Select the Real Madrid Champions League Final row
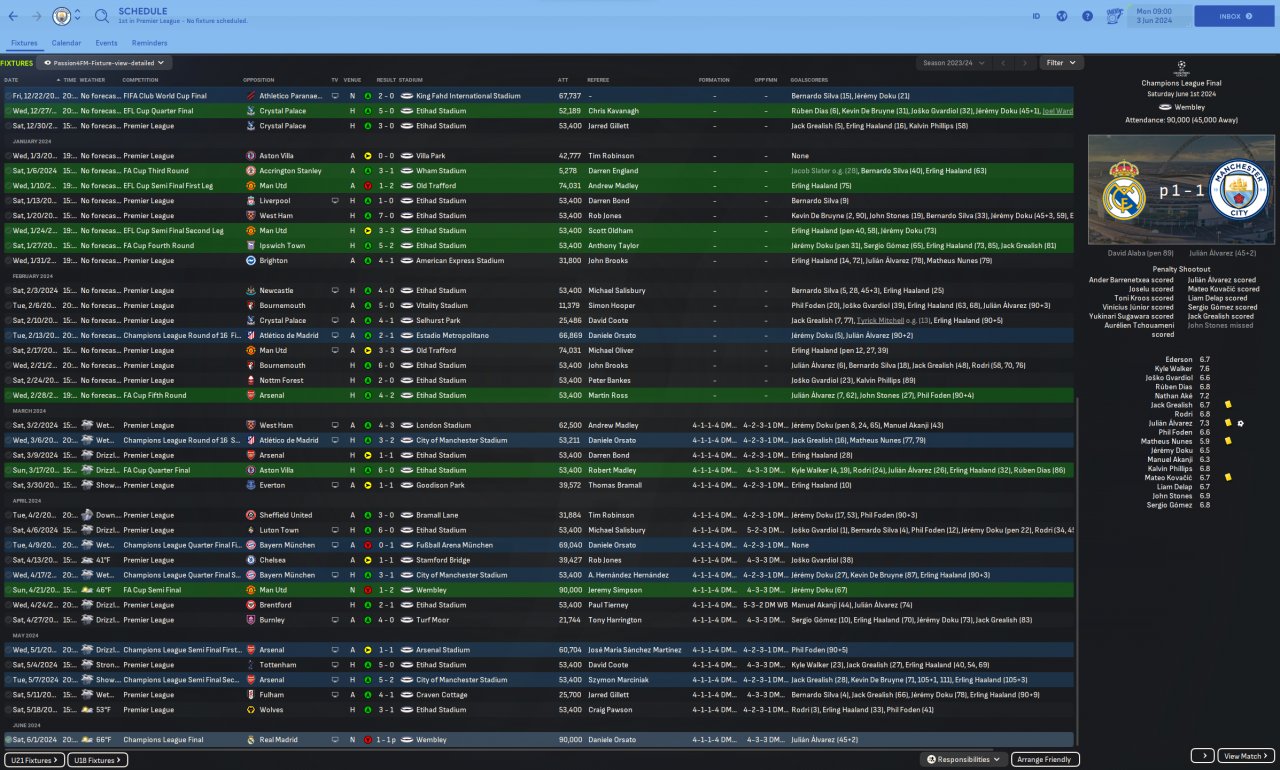The image size is (1280, 770). (x=537, y=740)
